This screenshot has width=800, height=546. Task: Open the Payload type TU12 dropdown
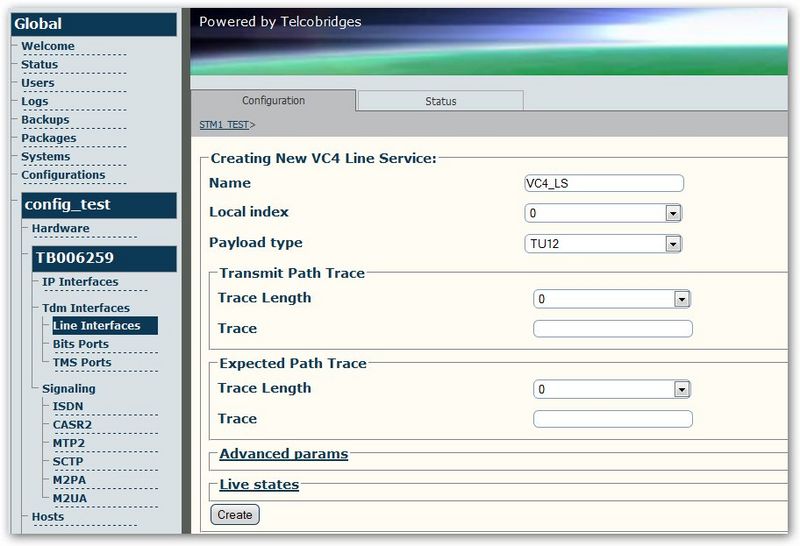(603, 244)
